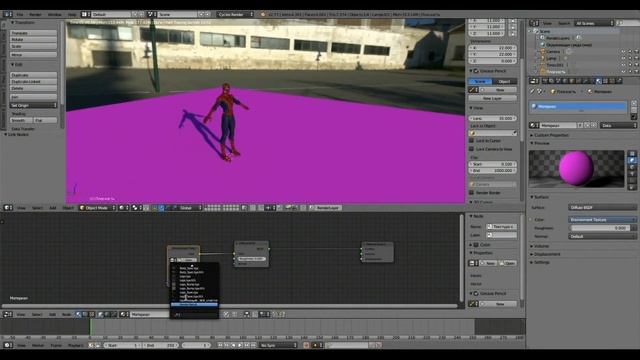640x360 pixels.
Task: Toggle Плоскость visibility eye in outliner
Action: [624, 71]
